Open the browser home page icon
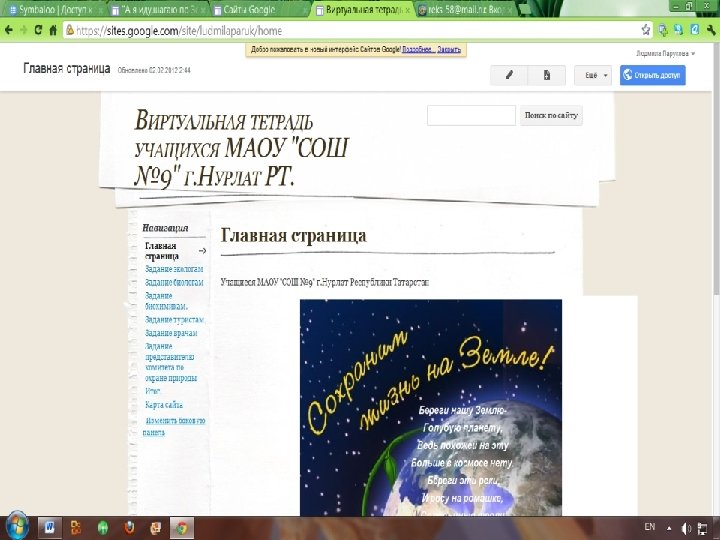The height and width of the screenshot is (540, 720). pyautogui.click(x=53, y=30)
